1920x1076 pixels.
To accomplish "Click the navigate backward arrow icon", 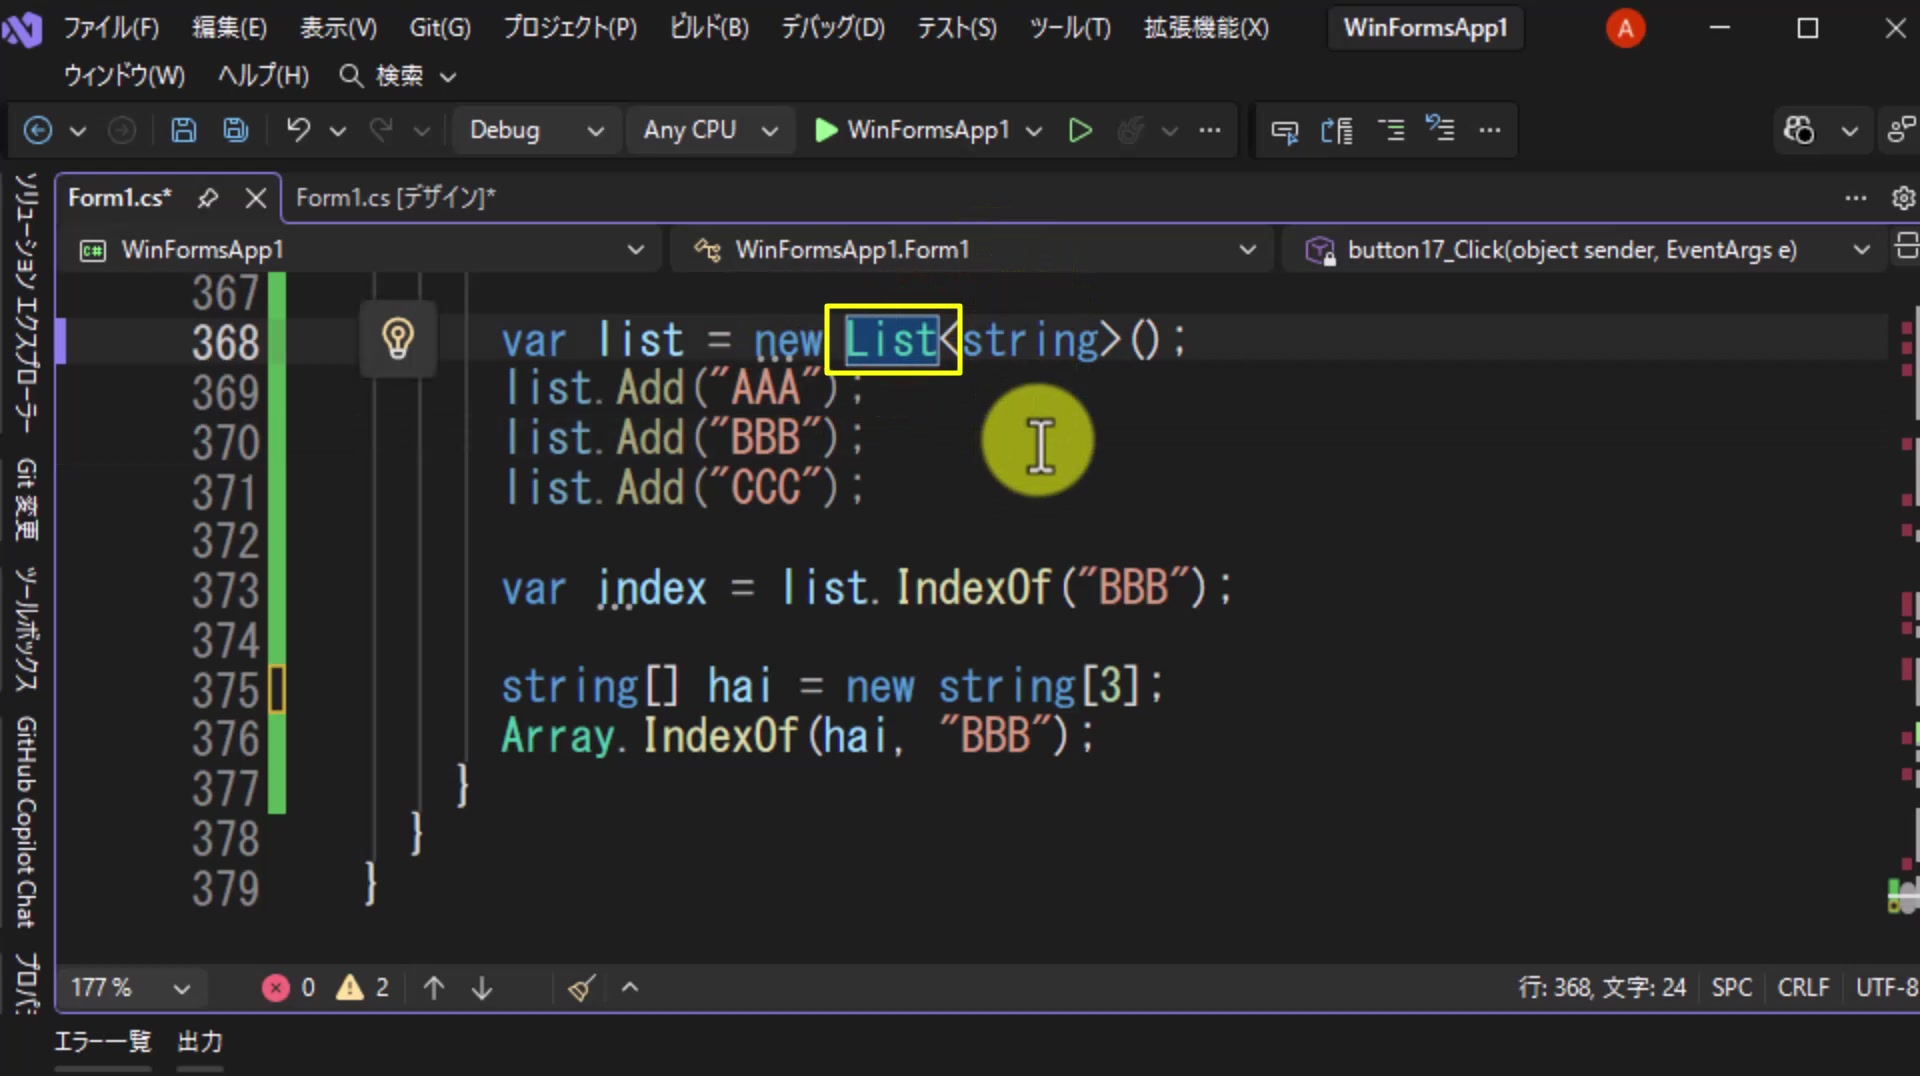I will coord(38,130).
